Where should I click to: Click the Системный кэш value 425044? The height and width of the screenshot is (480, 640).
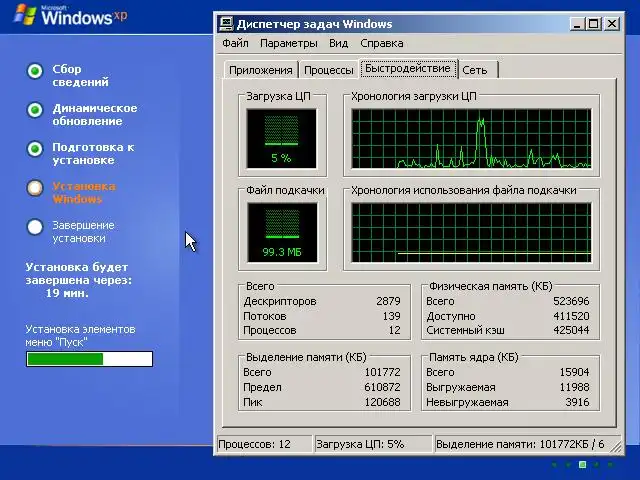click(571, 330)
